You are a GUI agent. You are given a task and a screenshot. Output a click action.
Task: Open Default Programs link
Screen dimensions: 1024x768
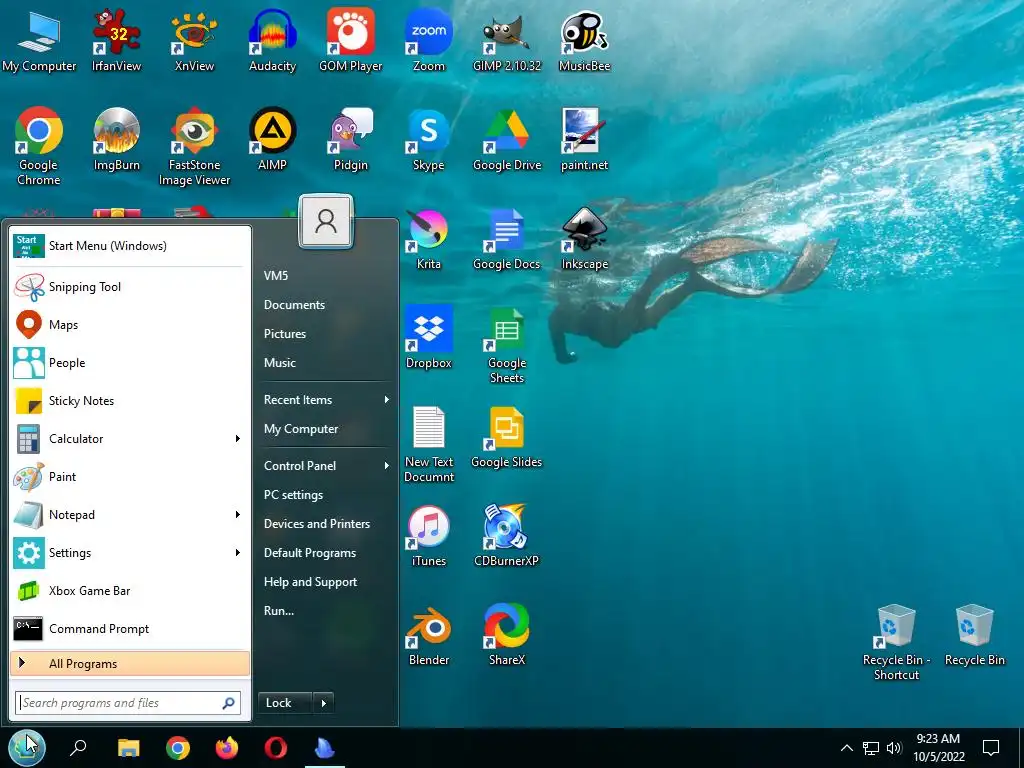coord(310,552)
